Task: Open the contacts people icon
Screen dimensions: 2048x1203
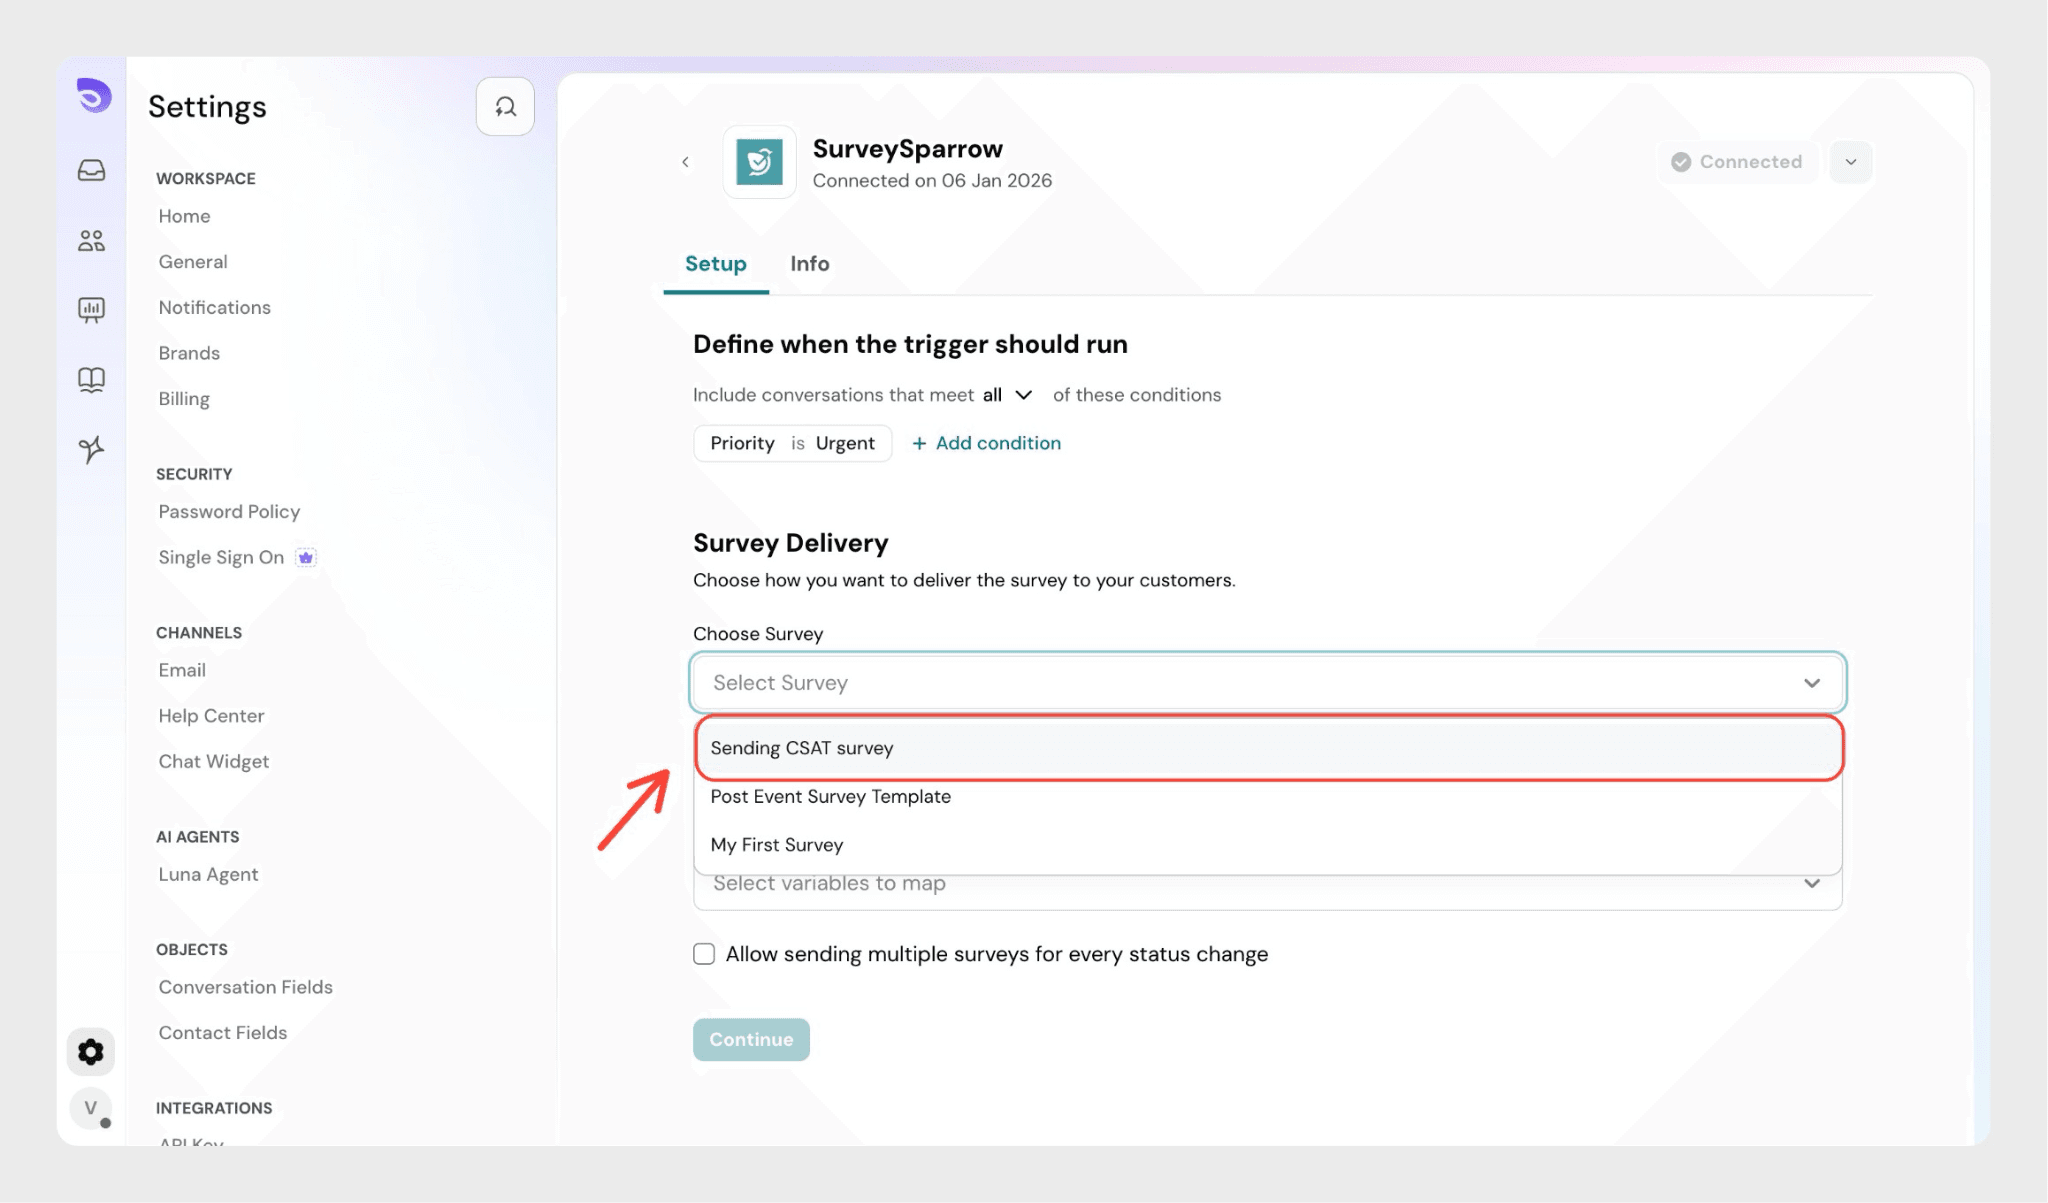Action: coord(91,241)
